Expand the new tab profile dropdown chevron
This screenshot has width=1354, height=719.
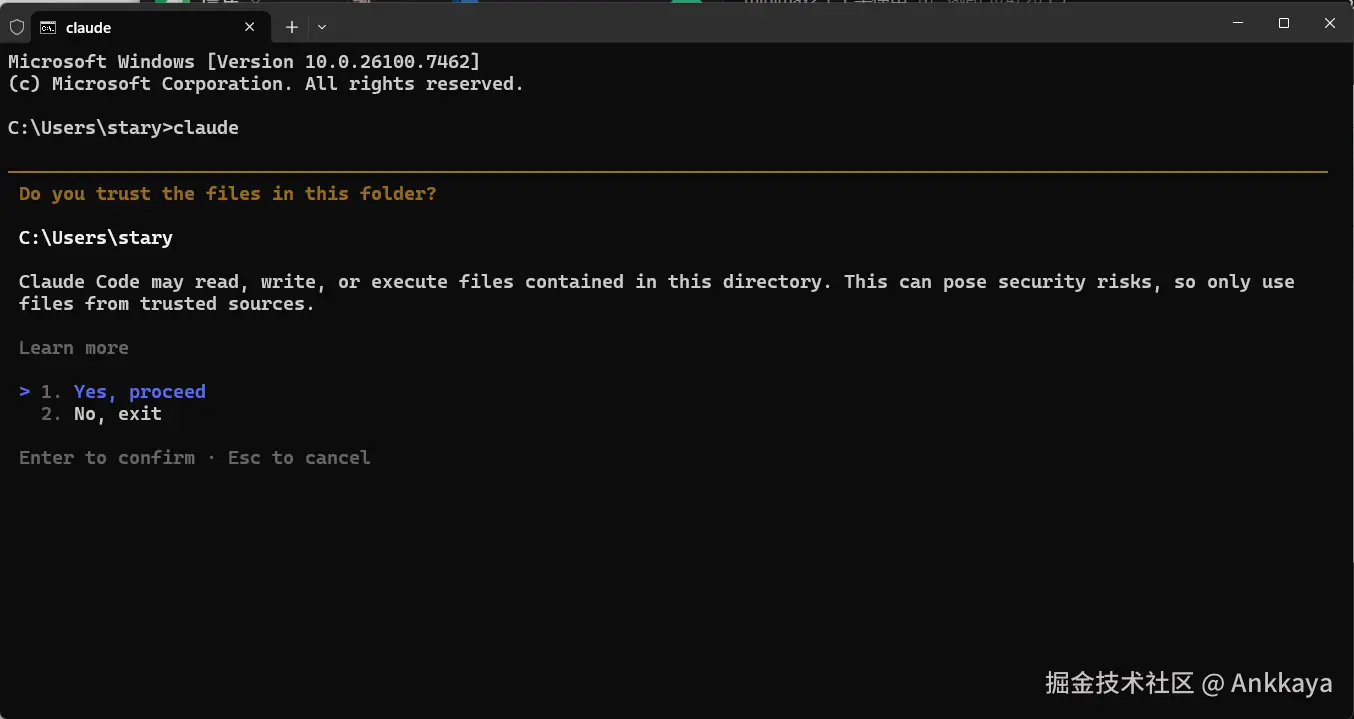pos(321,27)
